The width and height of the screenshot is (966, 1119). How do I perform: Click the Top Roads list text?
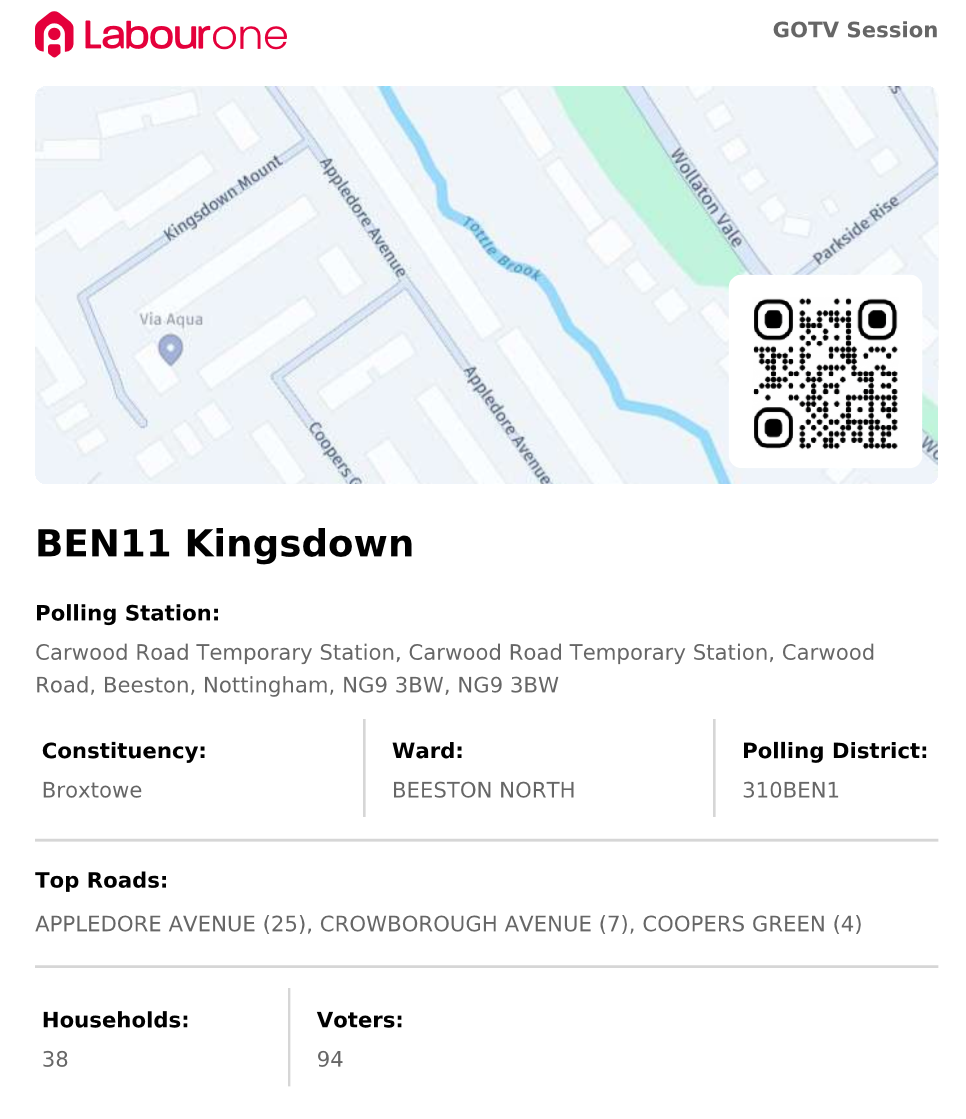pyautogui.click(x=448, y=924)
